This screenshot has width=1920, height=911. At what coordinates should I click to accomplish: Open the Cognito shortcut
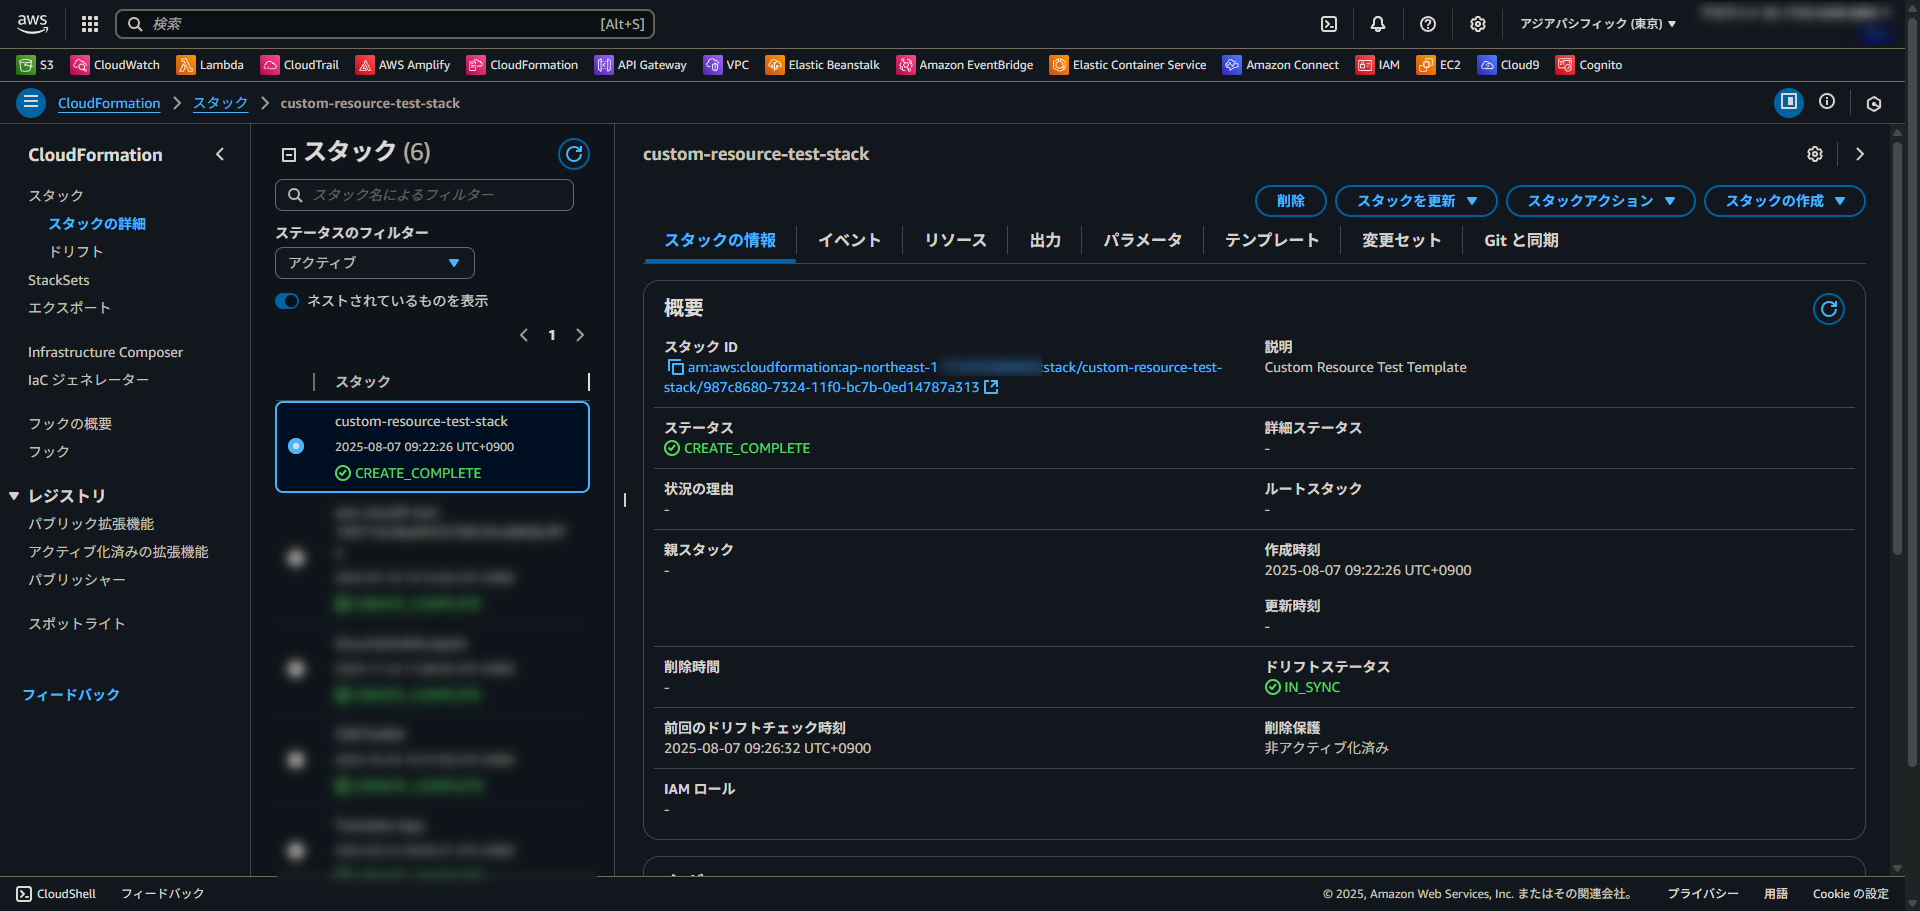(1589, 65)
